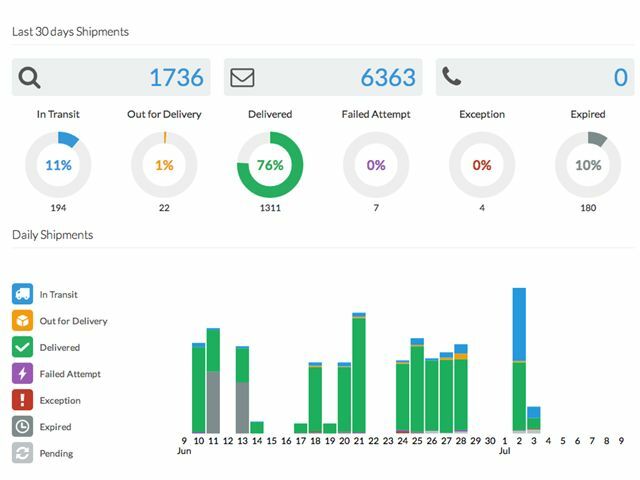Viewport: 640px width, 480px height.
Task: Click the purple Failed Attempt lightning icon
Action: pyautogui.click(x=23, y=374)
